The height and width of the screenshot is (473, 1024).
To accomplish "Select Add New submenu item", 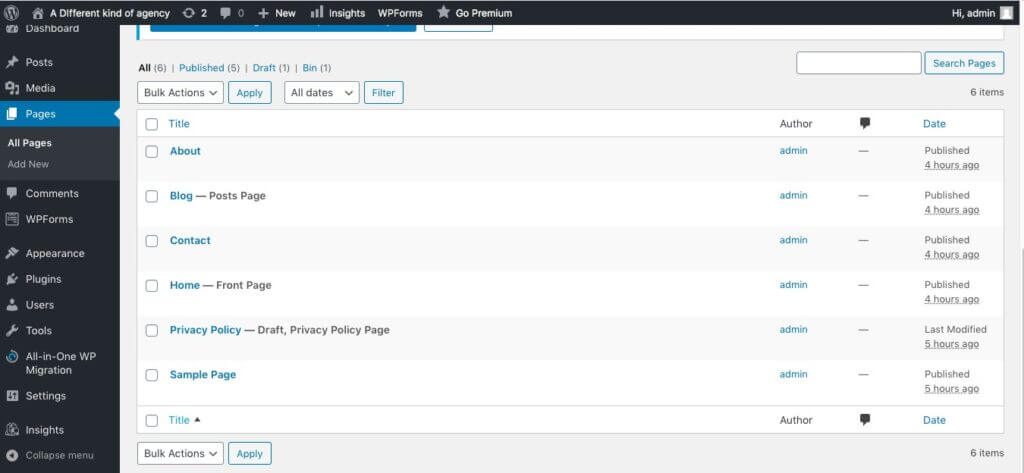I will tap(28, 164).
